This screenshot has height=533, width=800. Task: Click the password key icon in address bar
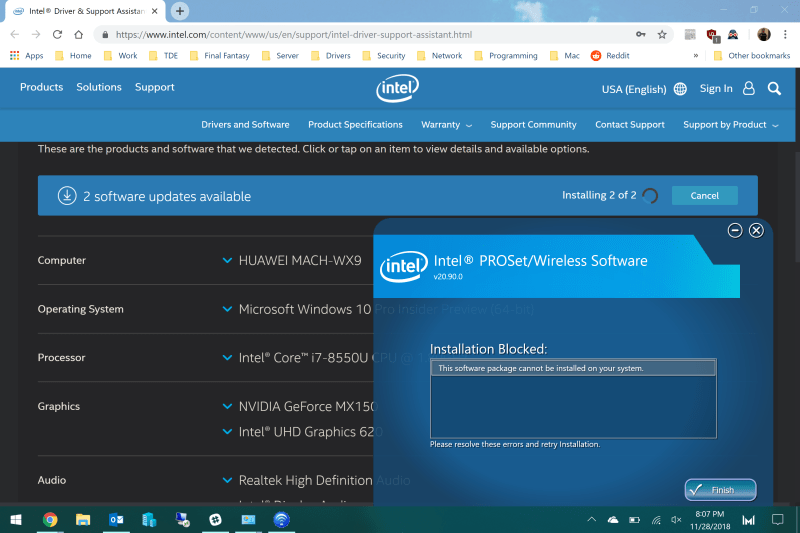641,35
